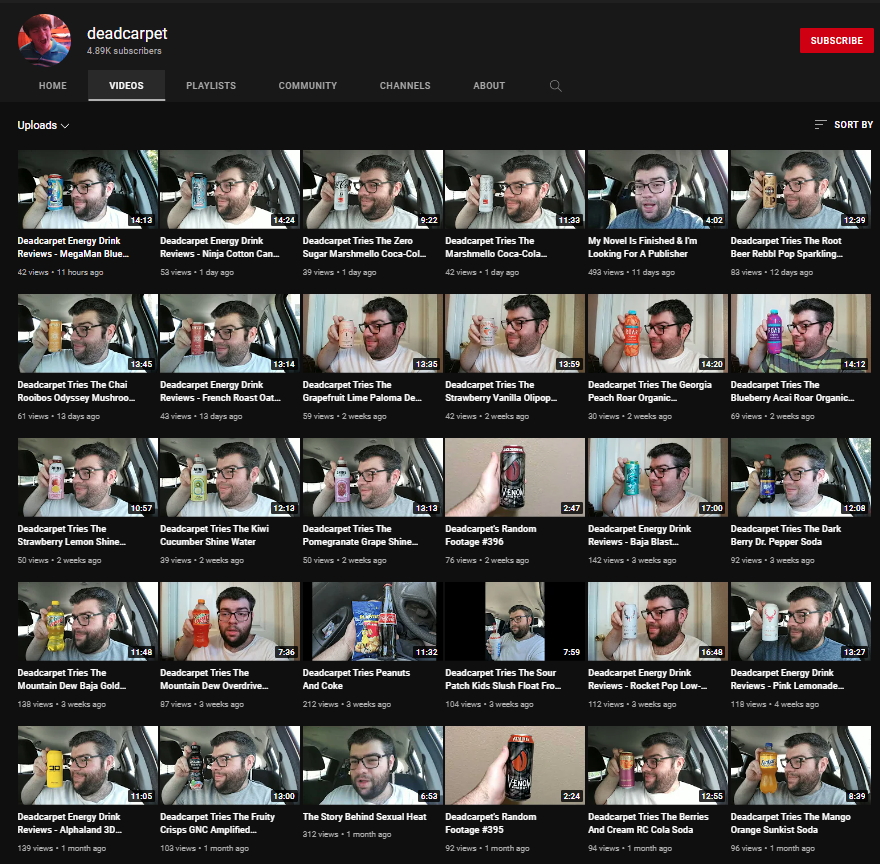The width and height of the screenshot is (880, 864).
Task: Open the Chai Rooibos Odyssey Mushroom thumbnail
Action: point(88,333)
